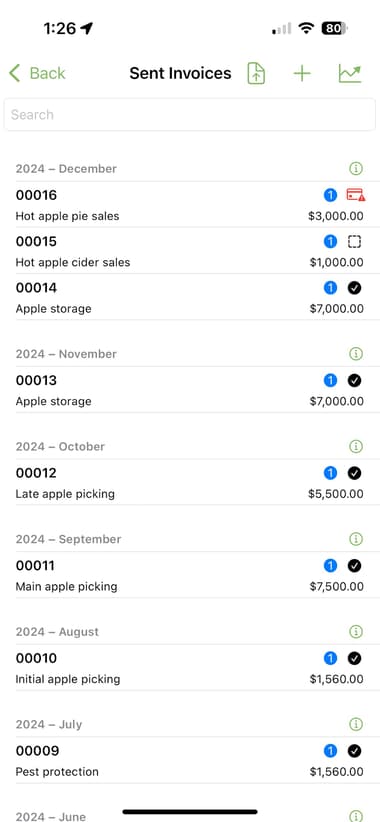The image size is (380, 822).
Task: Open the statistics chart icon
Action: [350, 73]
